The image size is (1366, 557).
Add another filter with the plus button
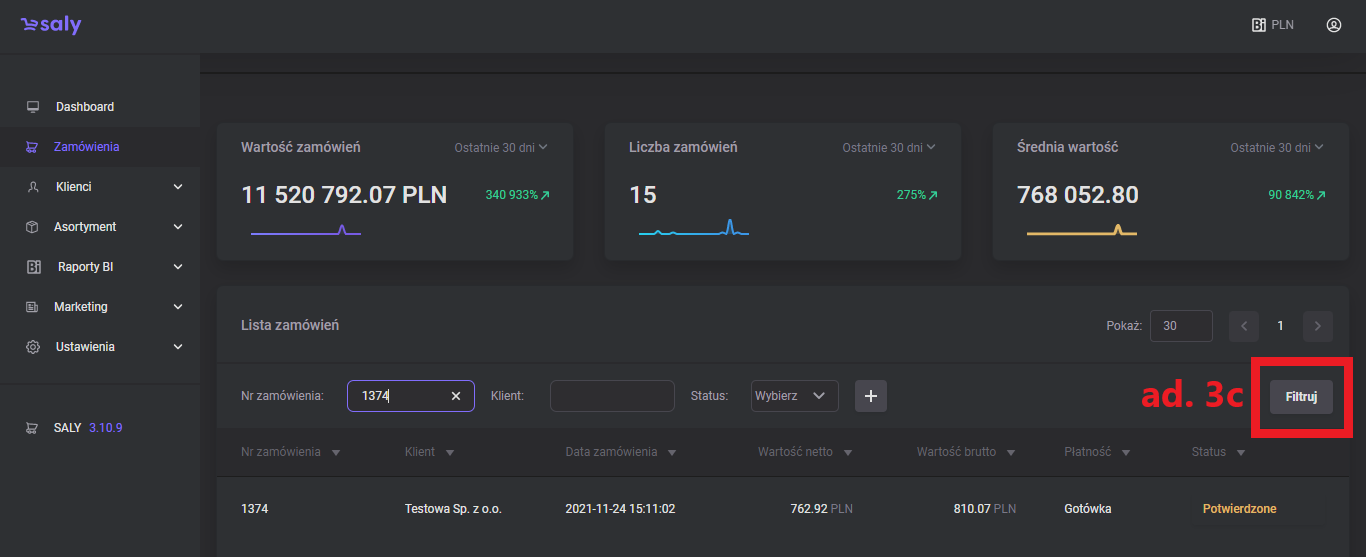click(x=870, y=396)
